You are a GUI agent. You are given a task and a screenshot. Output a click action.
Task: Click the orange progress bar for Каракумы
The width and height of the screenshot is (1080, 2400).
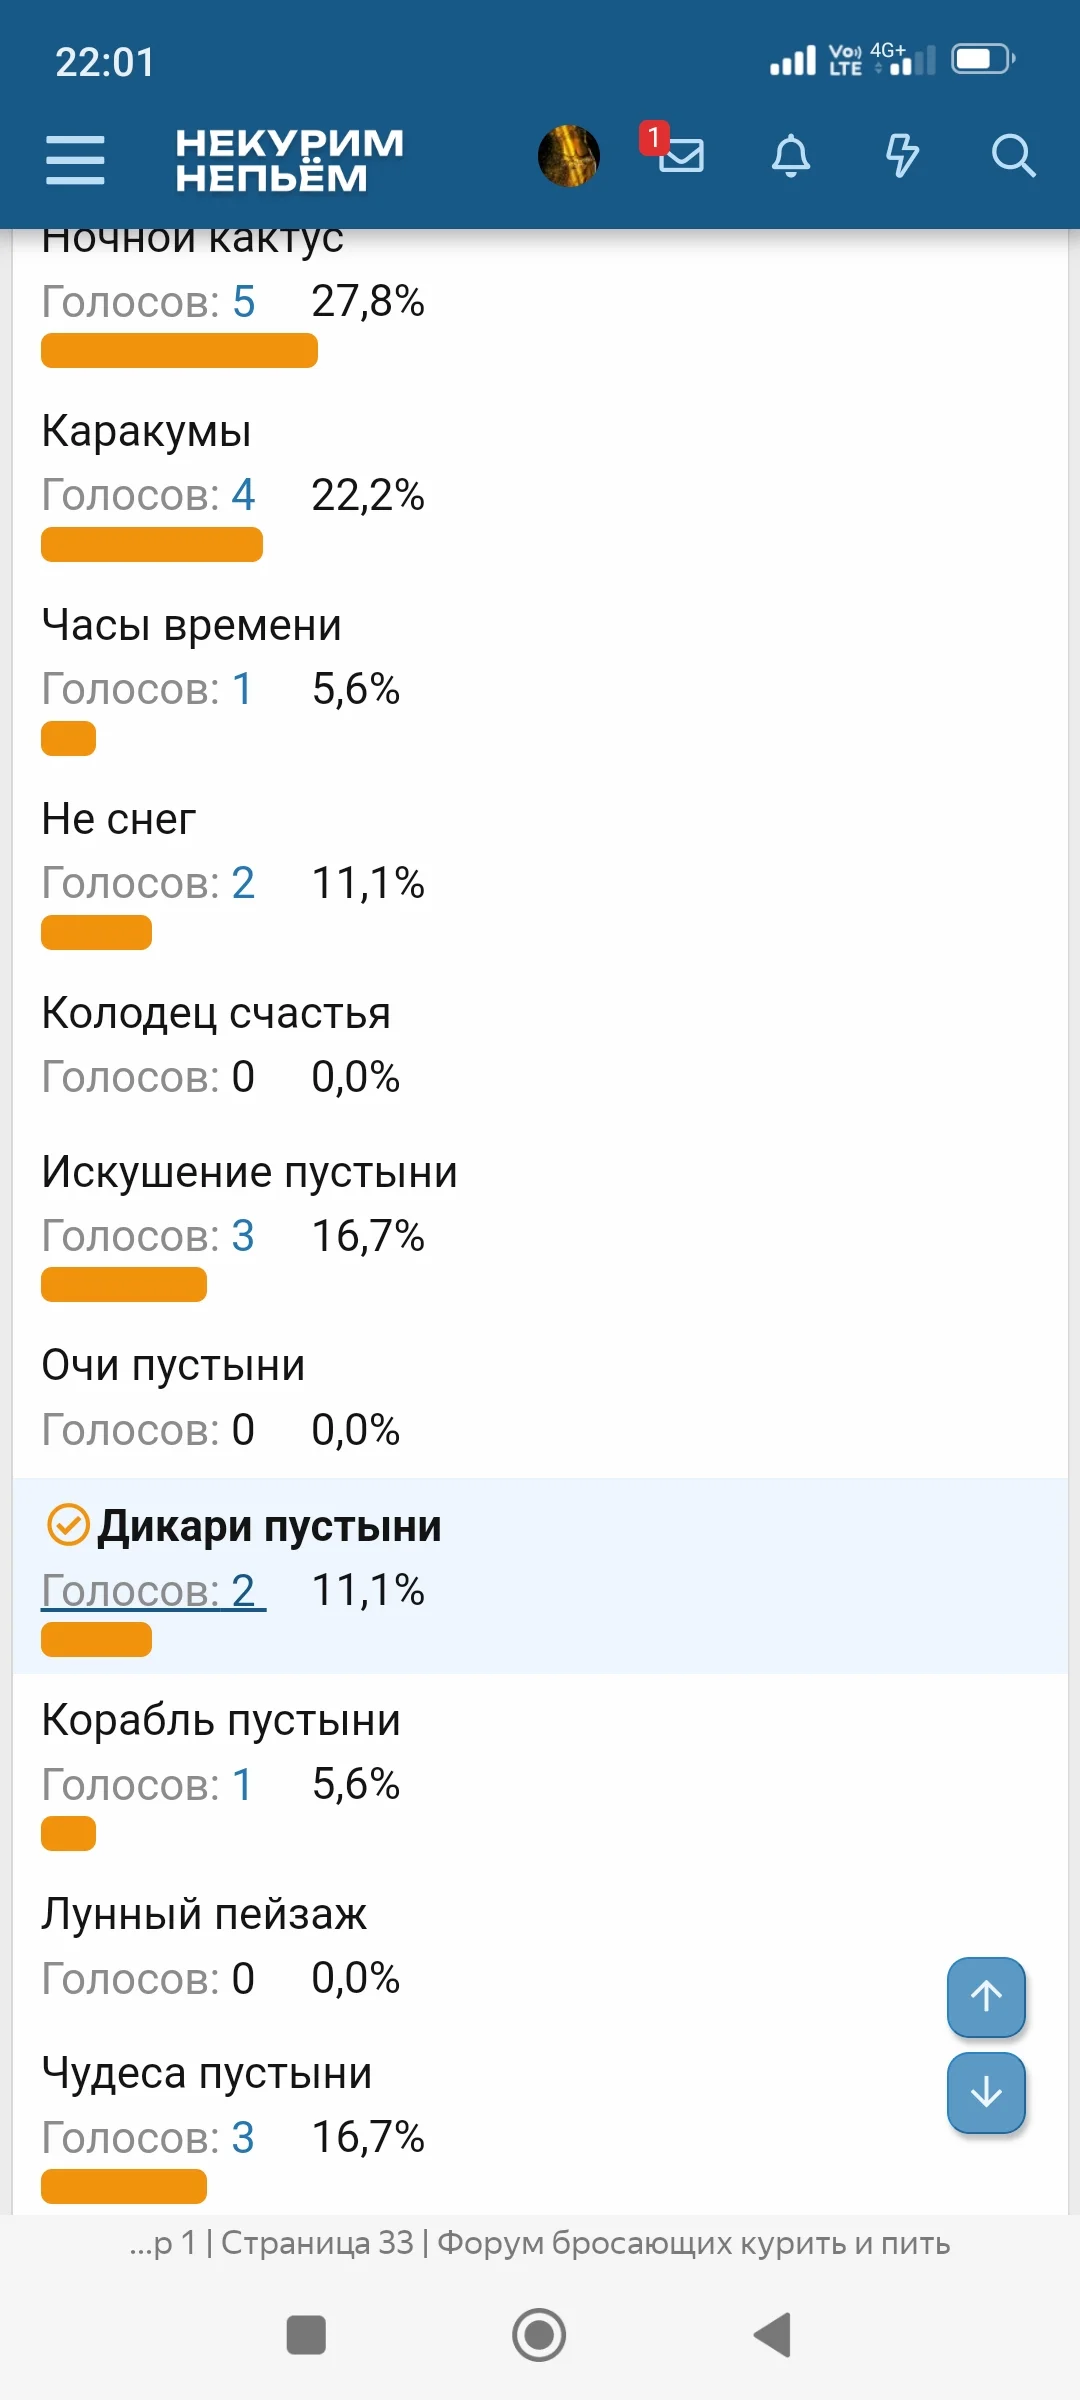tap(150, 546)
